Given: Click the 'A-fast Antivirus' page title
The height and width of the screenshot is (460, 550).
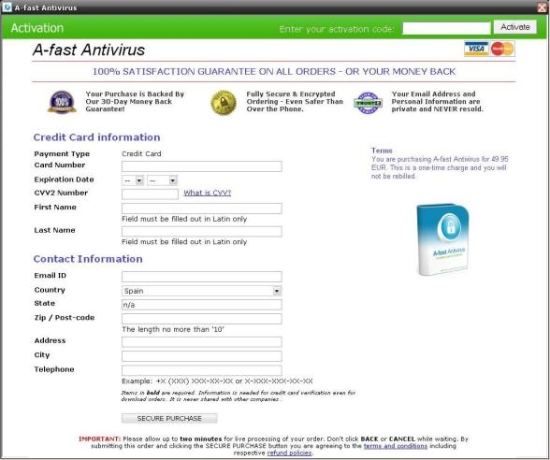Looking at the screenshot, I should 89,50.
